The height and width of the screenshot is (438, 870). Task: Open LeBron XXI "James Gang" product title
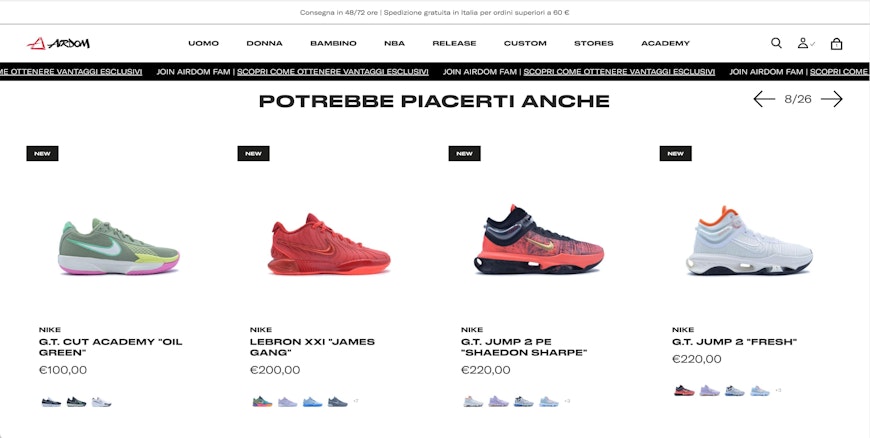312,347
